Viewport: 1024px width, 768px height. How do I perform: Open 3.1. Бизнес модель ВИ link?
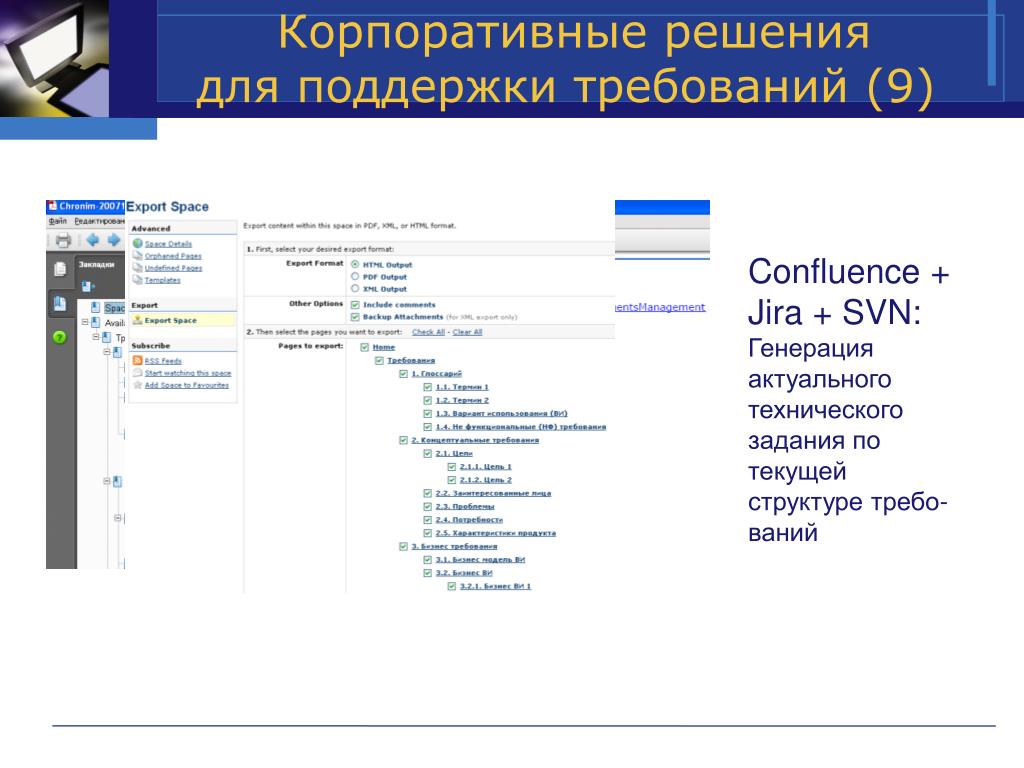pyautogui.click(x=481, y=559)
